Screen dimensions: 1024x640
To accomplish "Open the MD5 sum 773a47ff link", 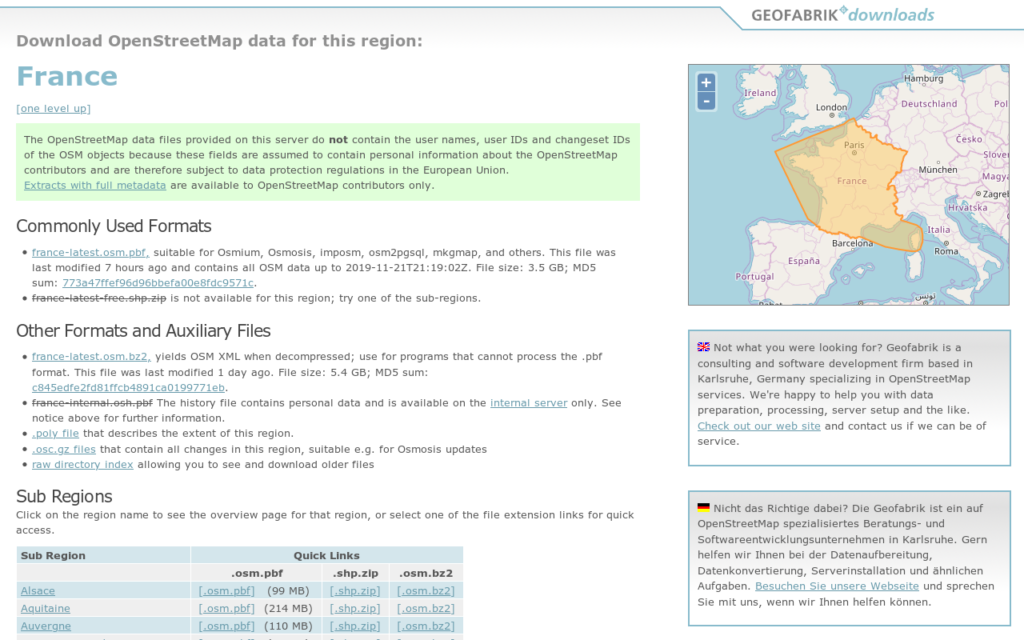I will [158, 283].
